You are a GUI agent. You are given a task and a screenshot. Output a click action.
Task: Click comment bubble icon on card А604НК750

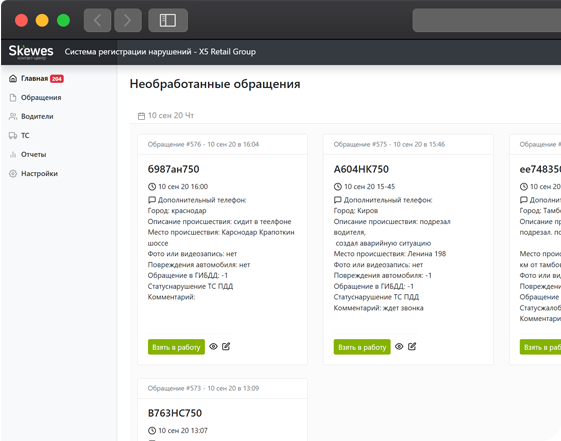tap(338, 200)
